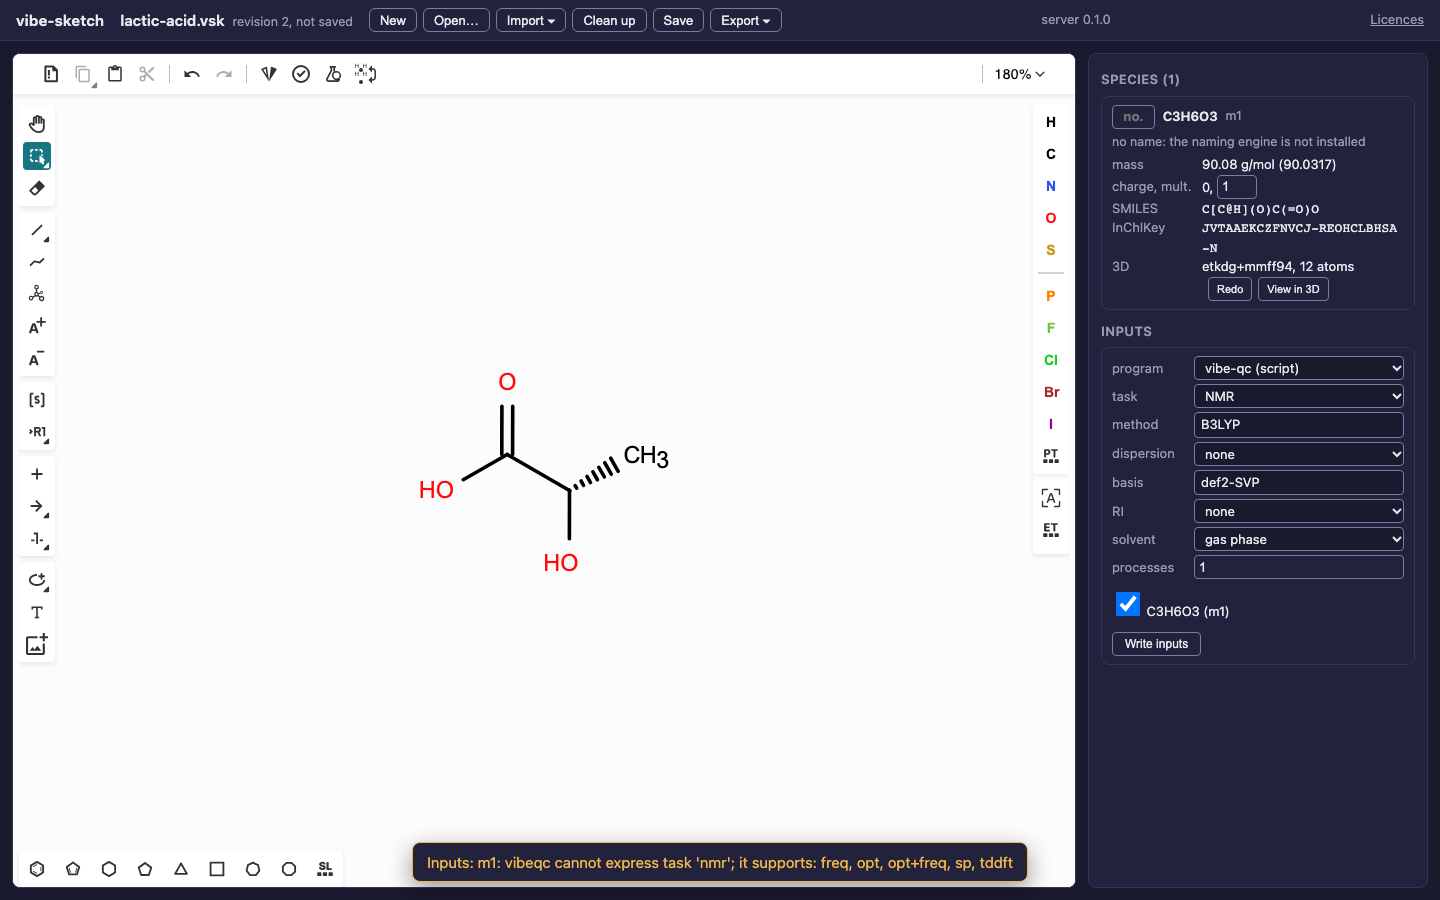Image resolution: width=1440 pixels, height=900 pixels.
Task: Insert the benzene ring template
Action: pos(37,869)
